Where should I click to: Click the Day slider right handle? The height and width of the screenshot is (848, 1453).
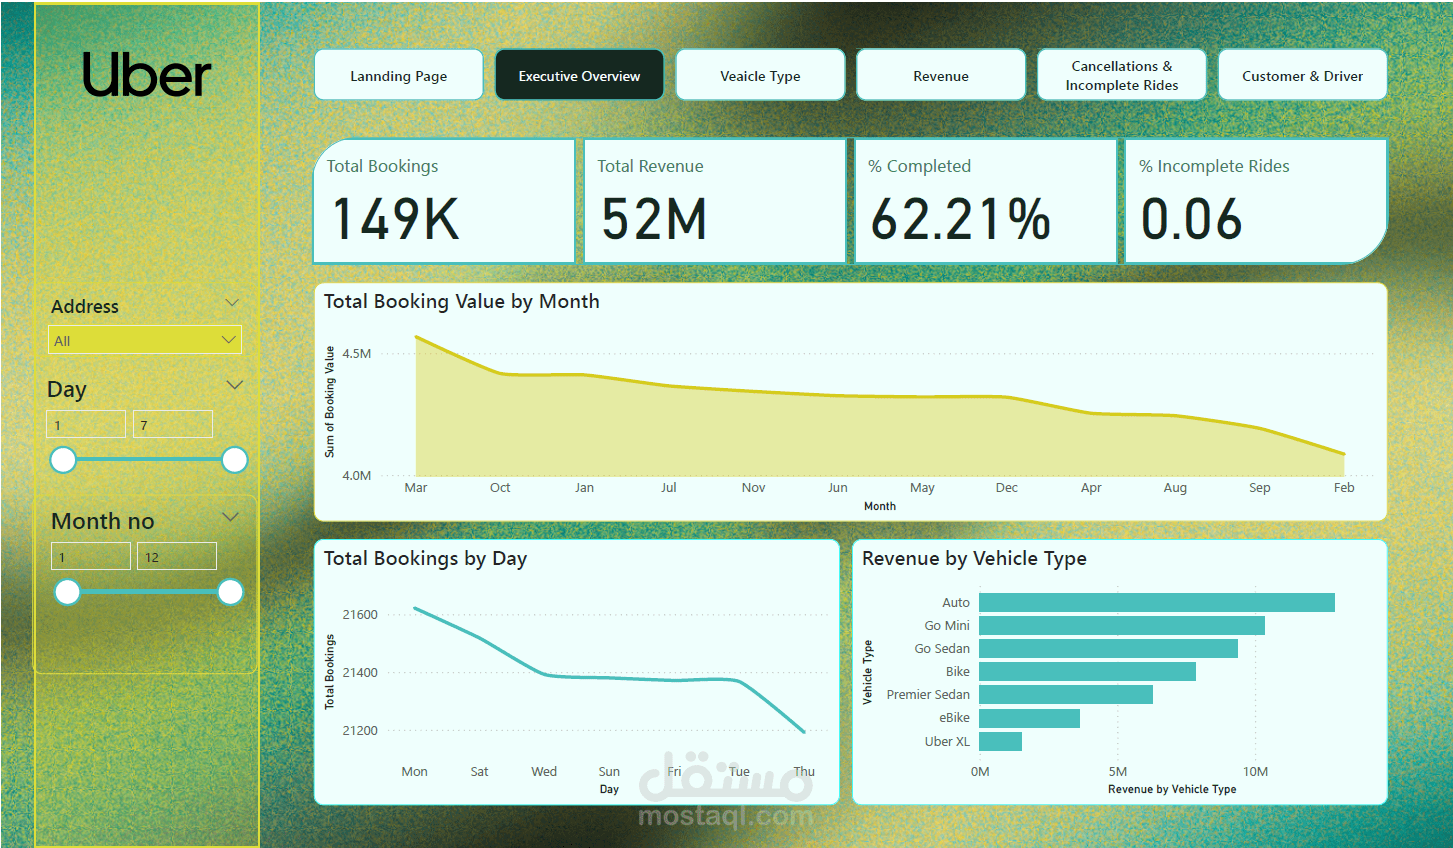235,460
